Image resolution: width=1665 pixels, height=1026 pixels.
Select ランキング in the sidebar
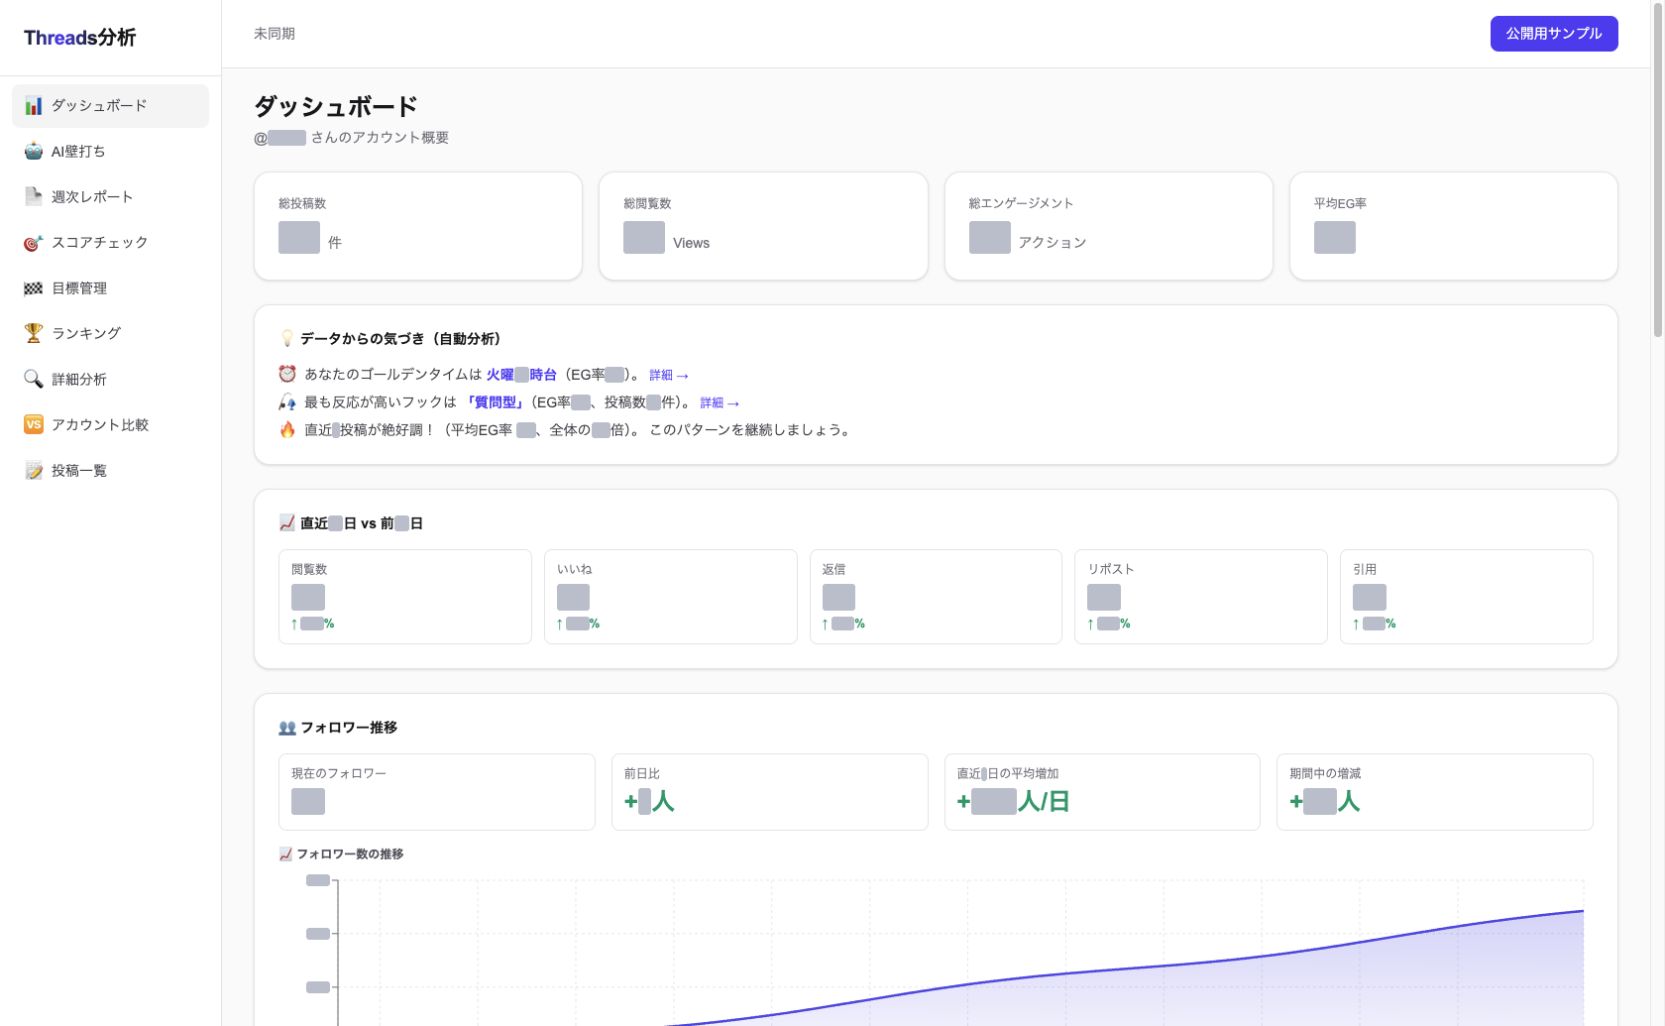(110, 333)
